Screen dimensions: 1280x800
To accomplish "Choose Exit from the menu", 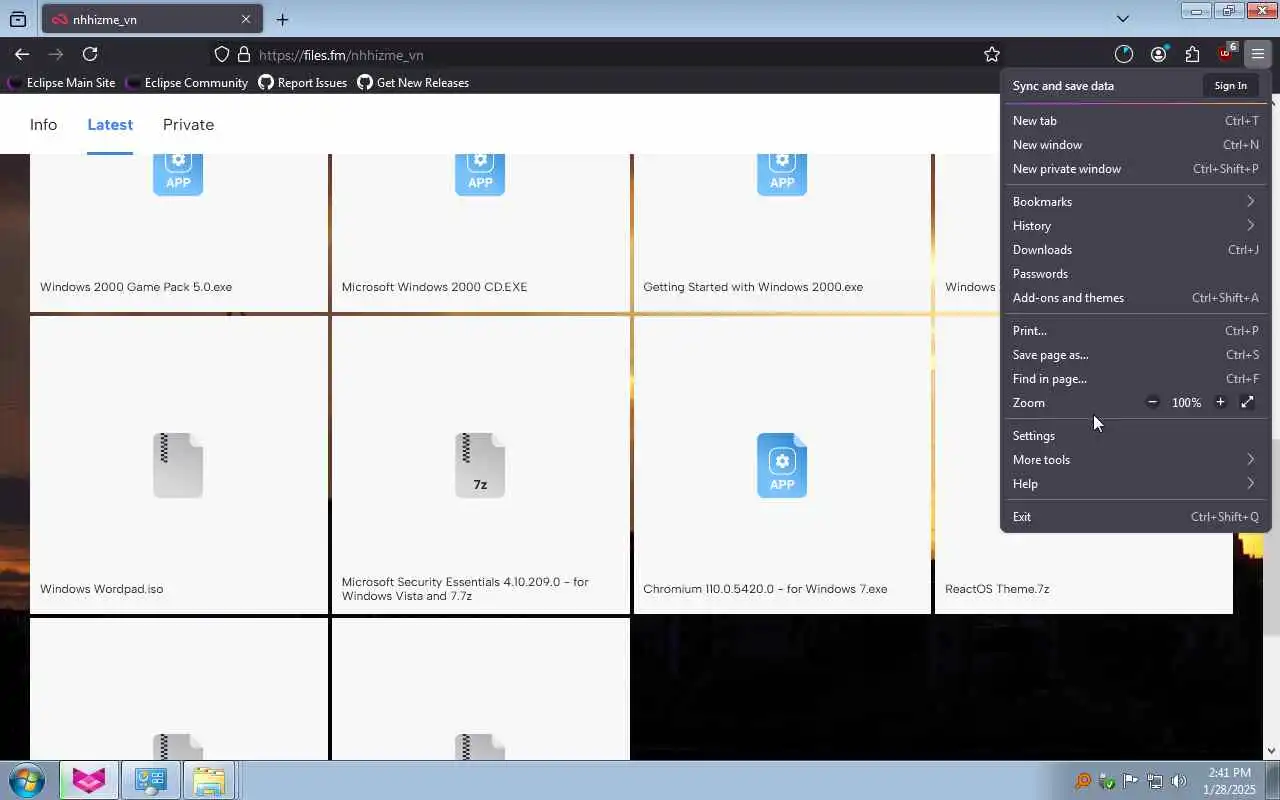I will [1135, 516].
